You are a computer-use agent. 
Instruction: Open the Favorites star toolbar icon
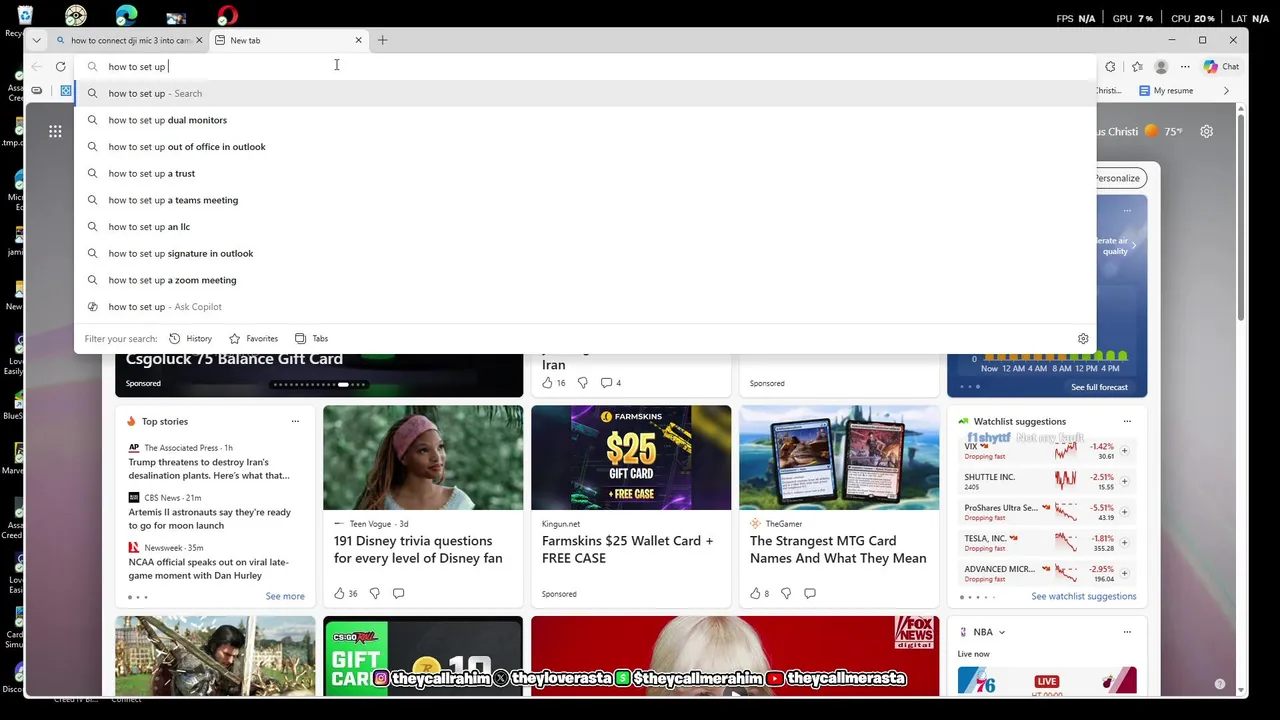(1137, 67)
